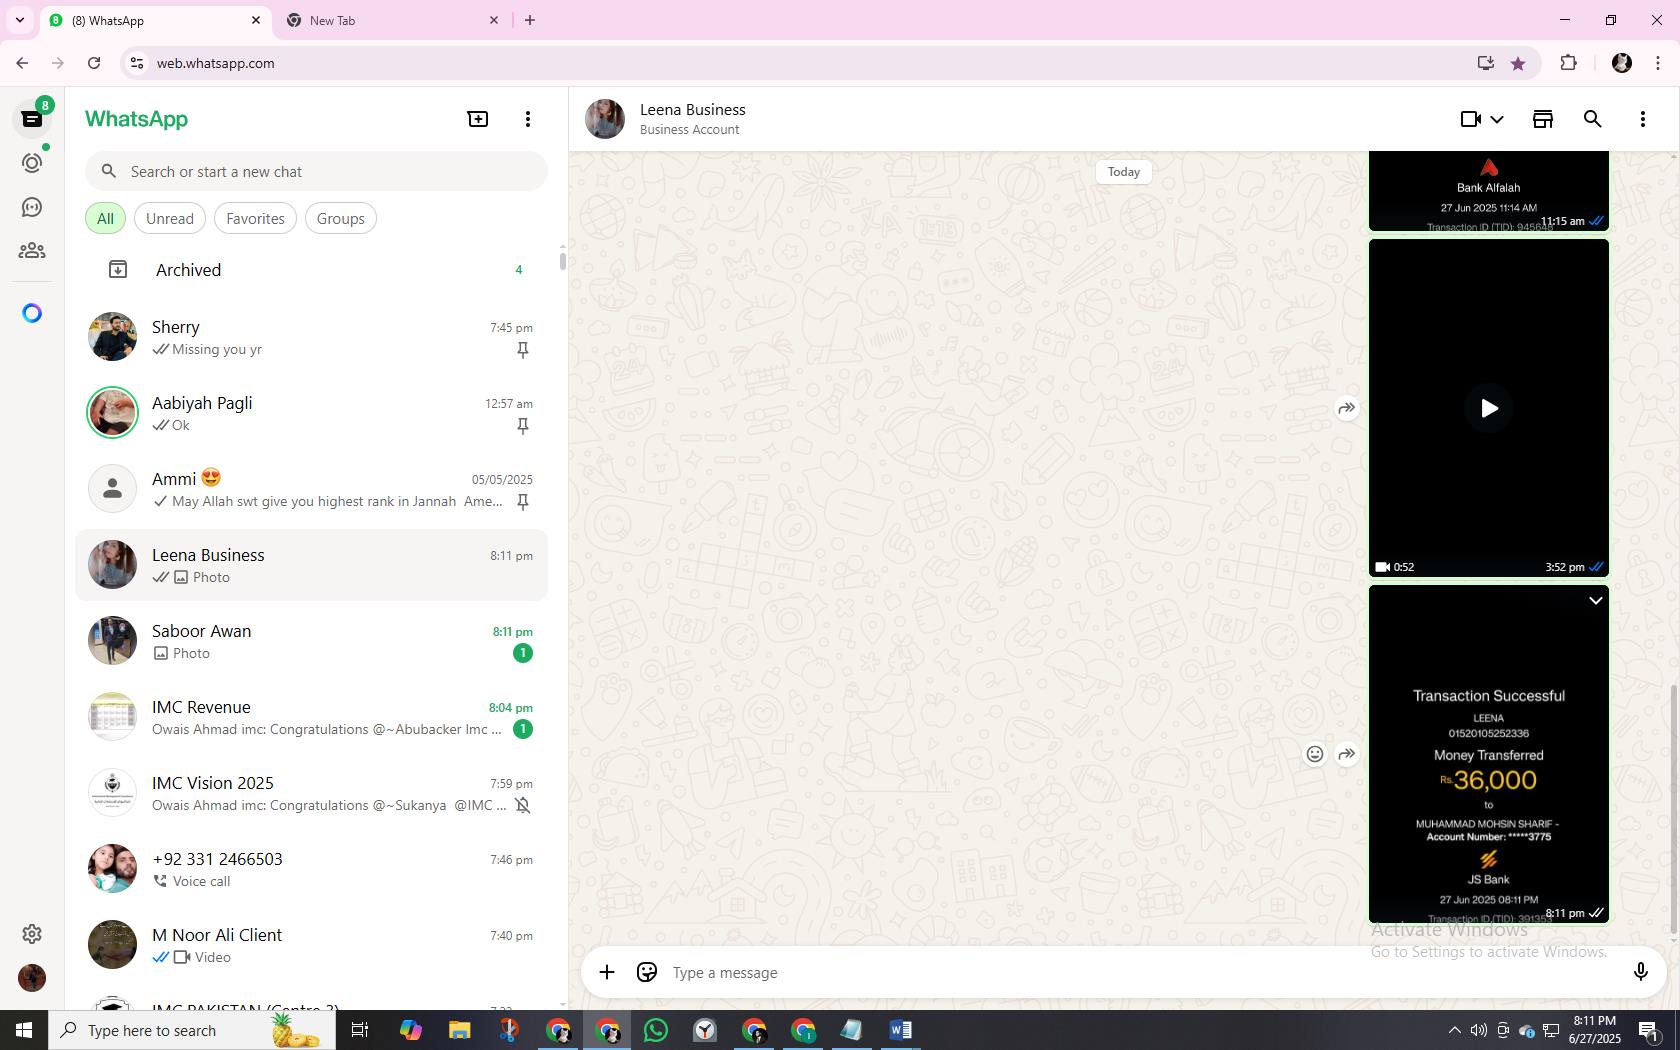Viewport: 1680px width, 1050px height.
Task: Open the IMC Revenue group chat
Action: click(312, 718)
